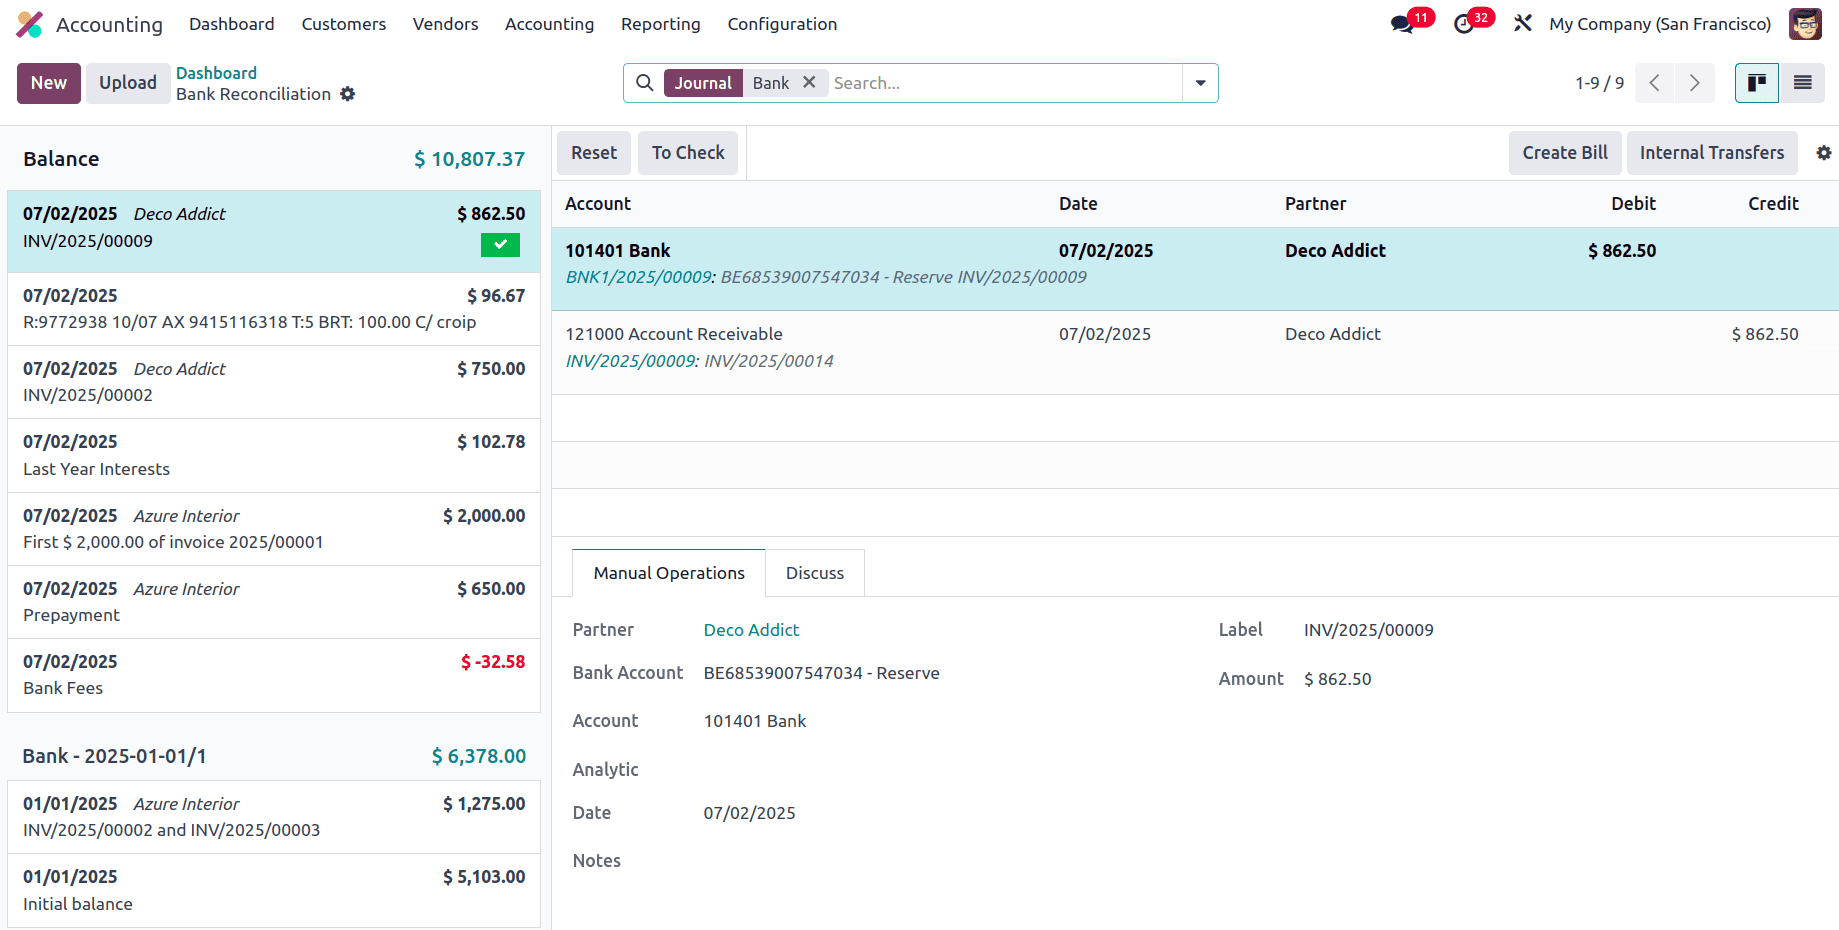This screenshot has height=930, width=1839.
Task: Follow the Dashboard breadcrumb link
Action: 216,73
